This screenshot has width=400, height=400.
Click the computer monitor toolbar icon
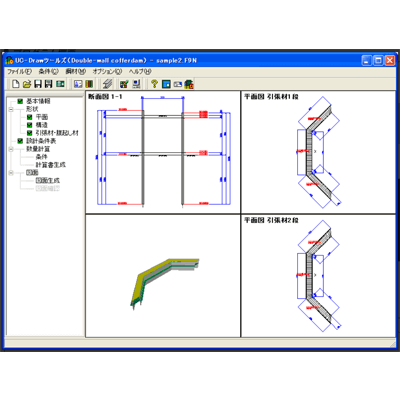136,84
